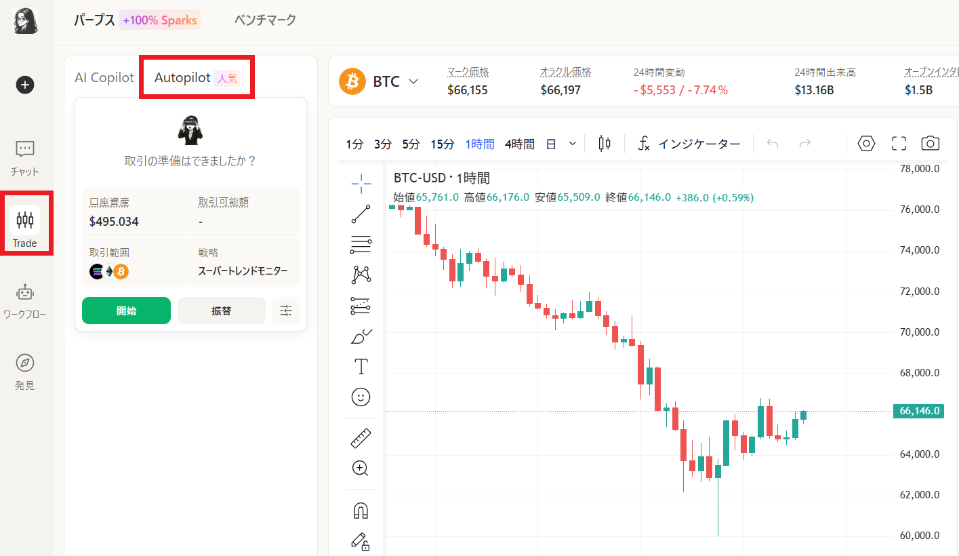Click the zoom in magnifier tool
The height and width of the screenshot is (556, 959).
pos(361,468)
